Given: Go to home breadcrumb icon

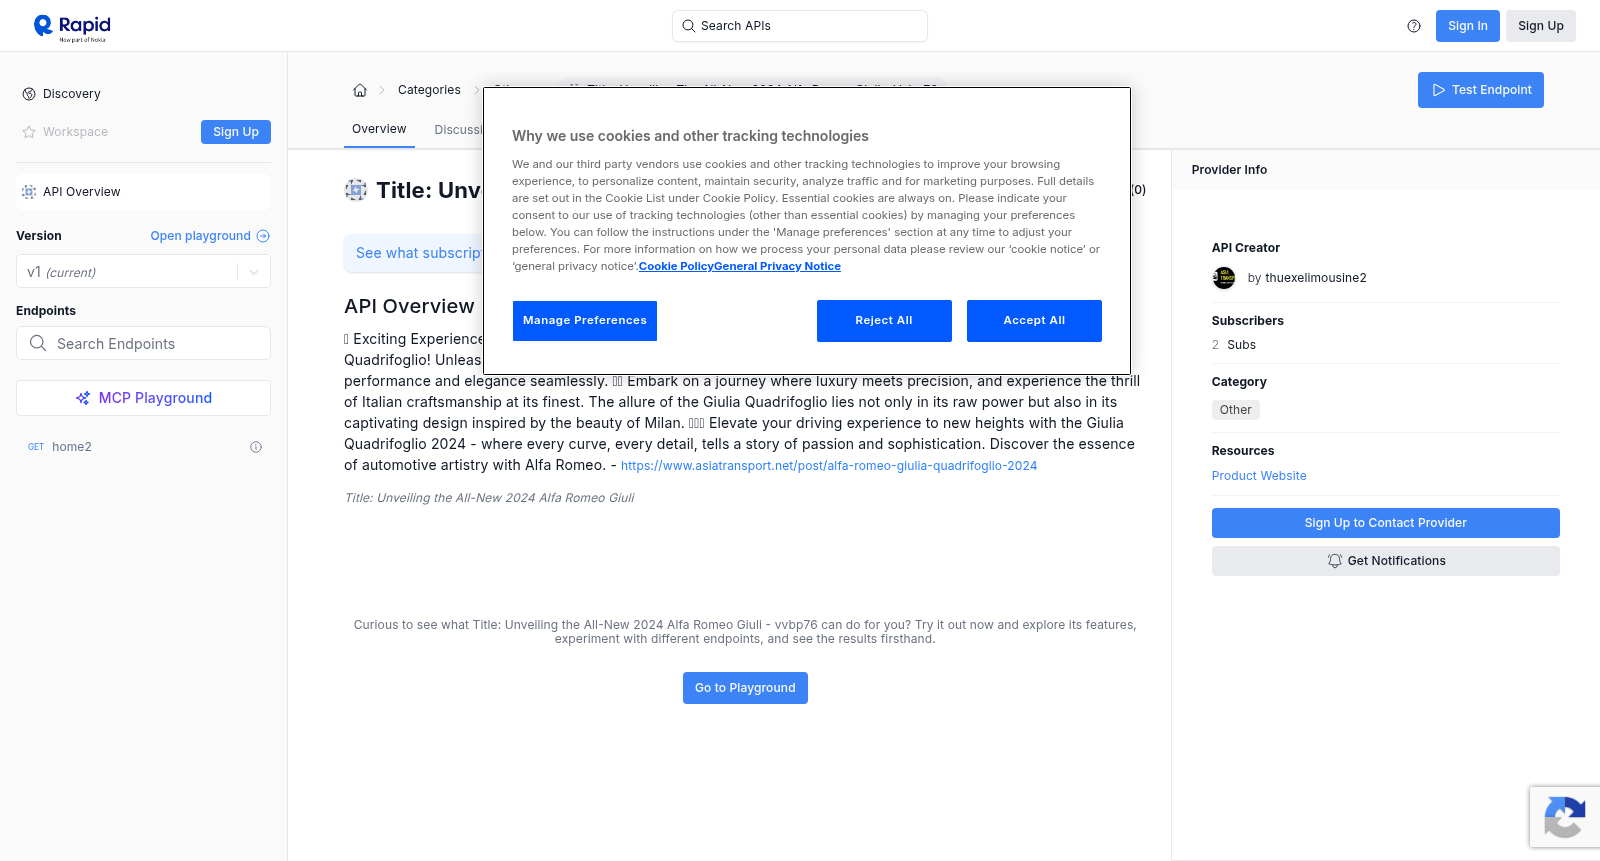Looking at the screenshot, I should 360,90.
